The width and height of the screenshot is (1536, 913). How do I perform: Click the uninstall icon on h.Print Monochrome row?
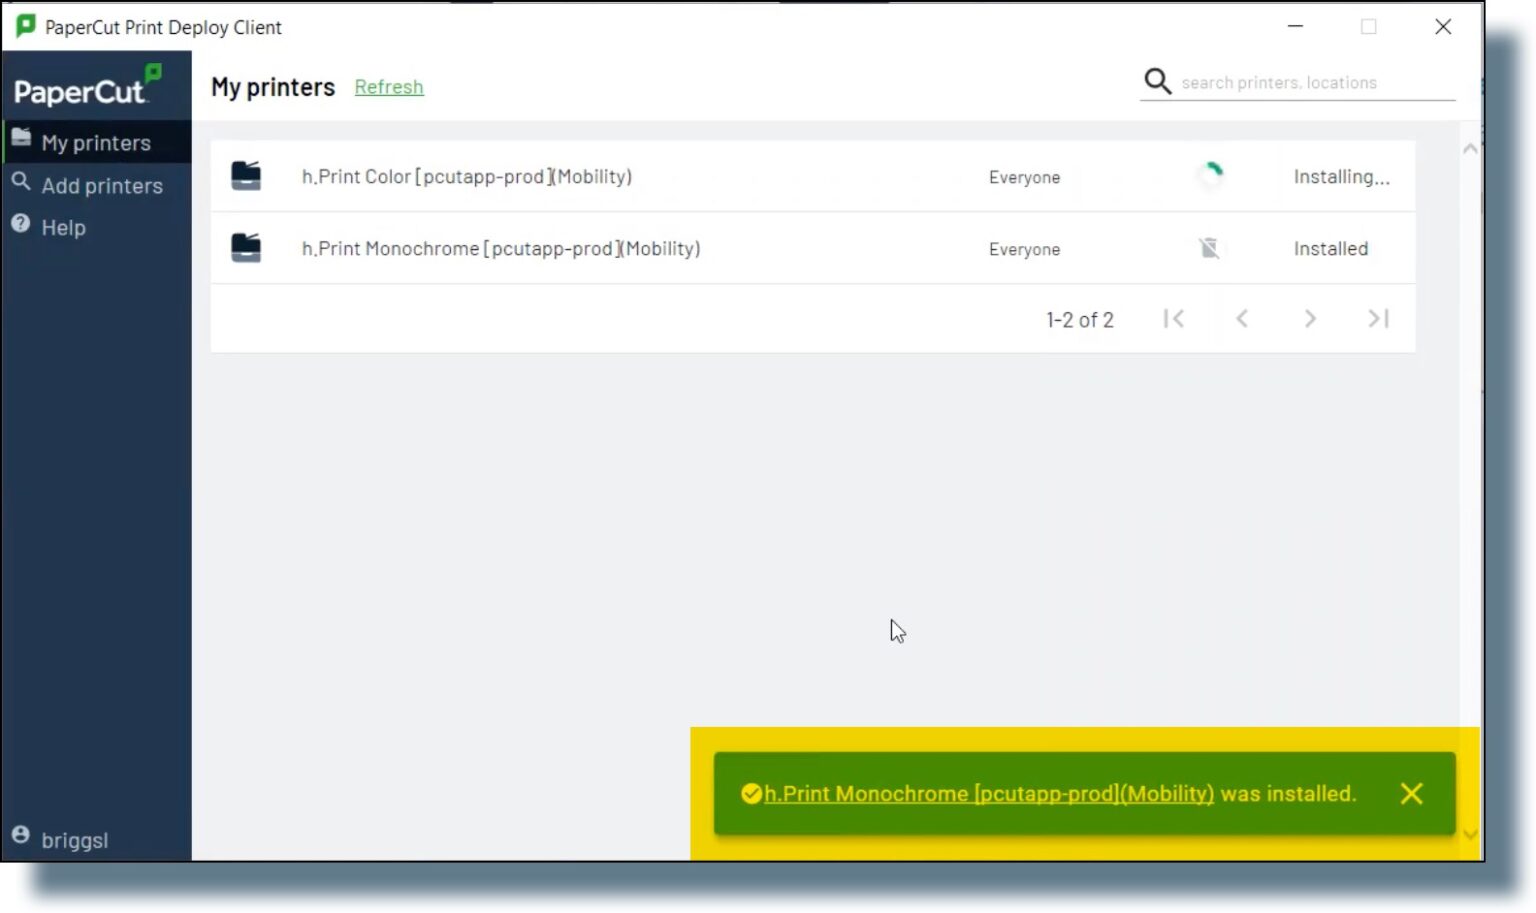pos(1210,248)
